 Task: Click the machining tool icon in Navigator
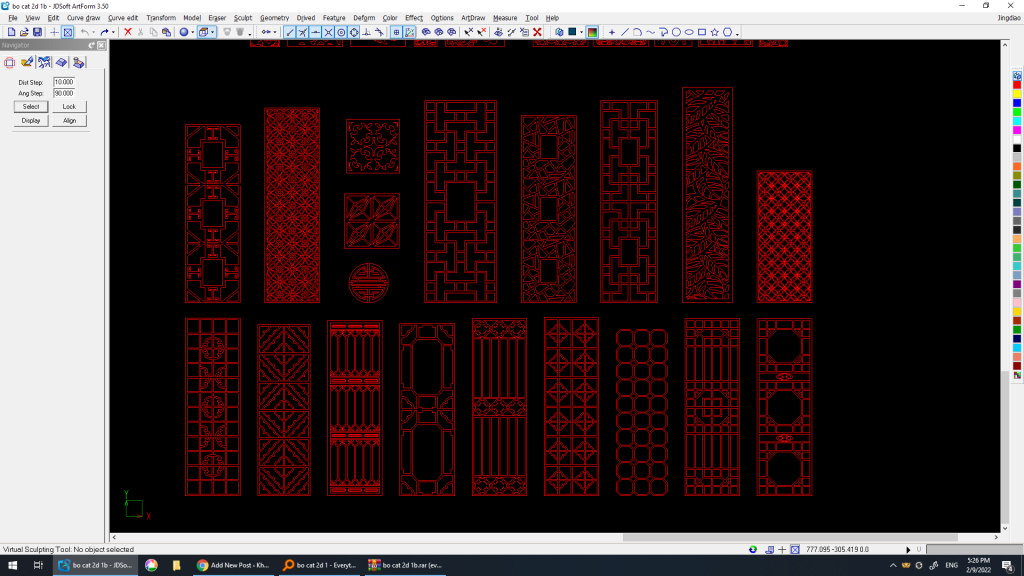(x=78, y=62)
